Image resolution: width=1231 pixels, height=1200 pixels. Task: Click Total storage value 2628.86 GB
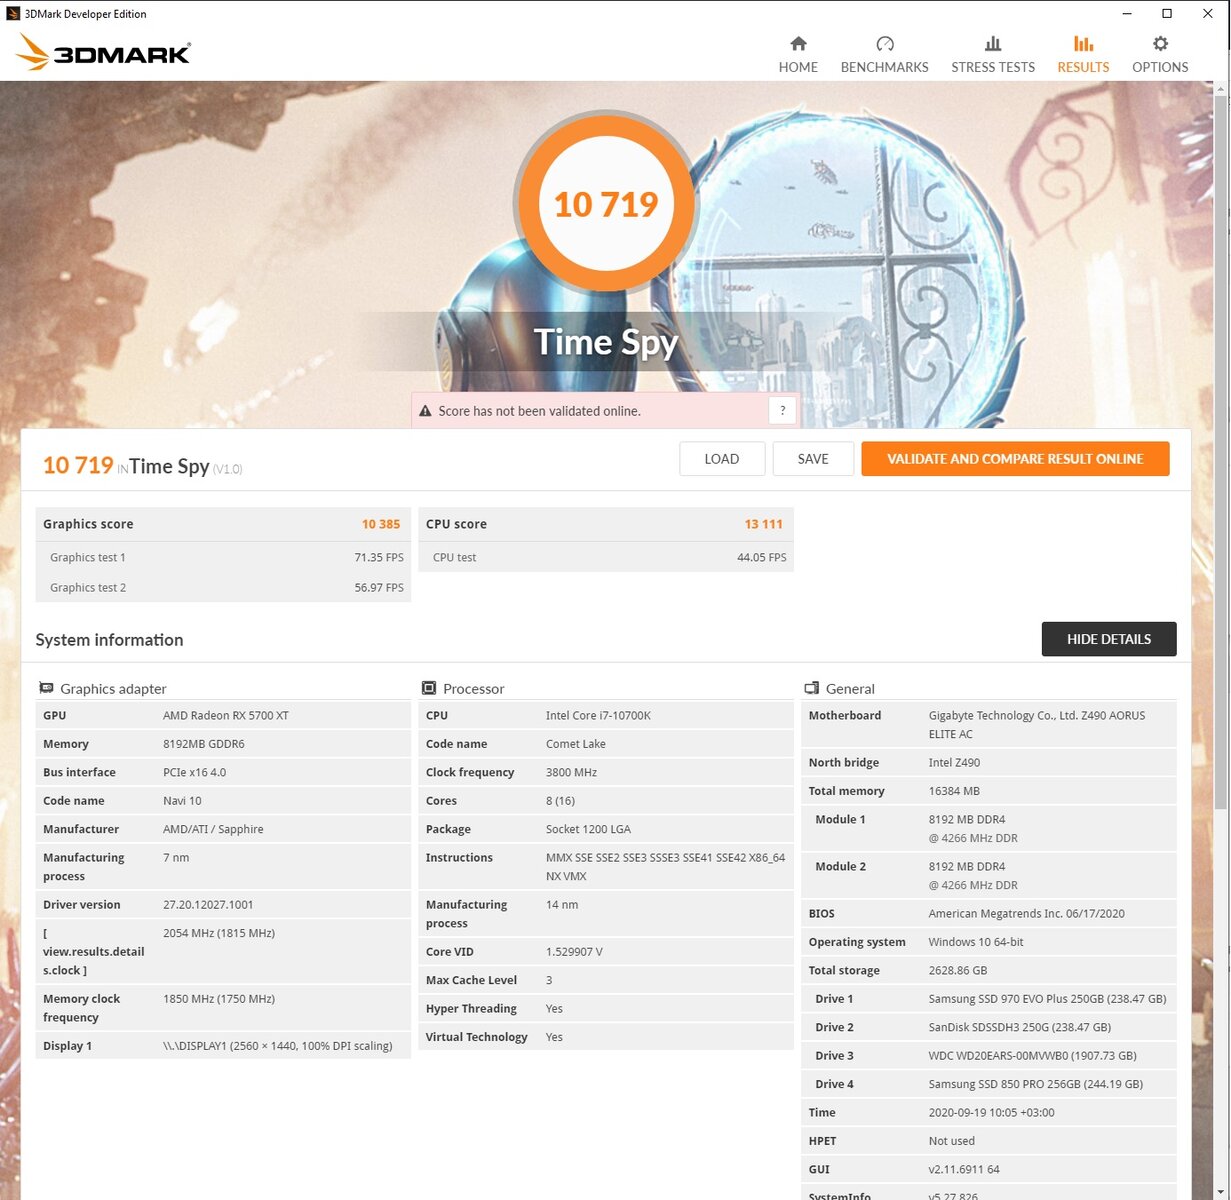pyautogui.click(x=958, y=971)
